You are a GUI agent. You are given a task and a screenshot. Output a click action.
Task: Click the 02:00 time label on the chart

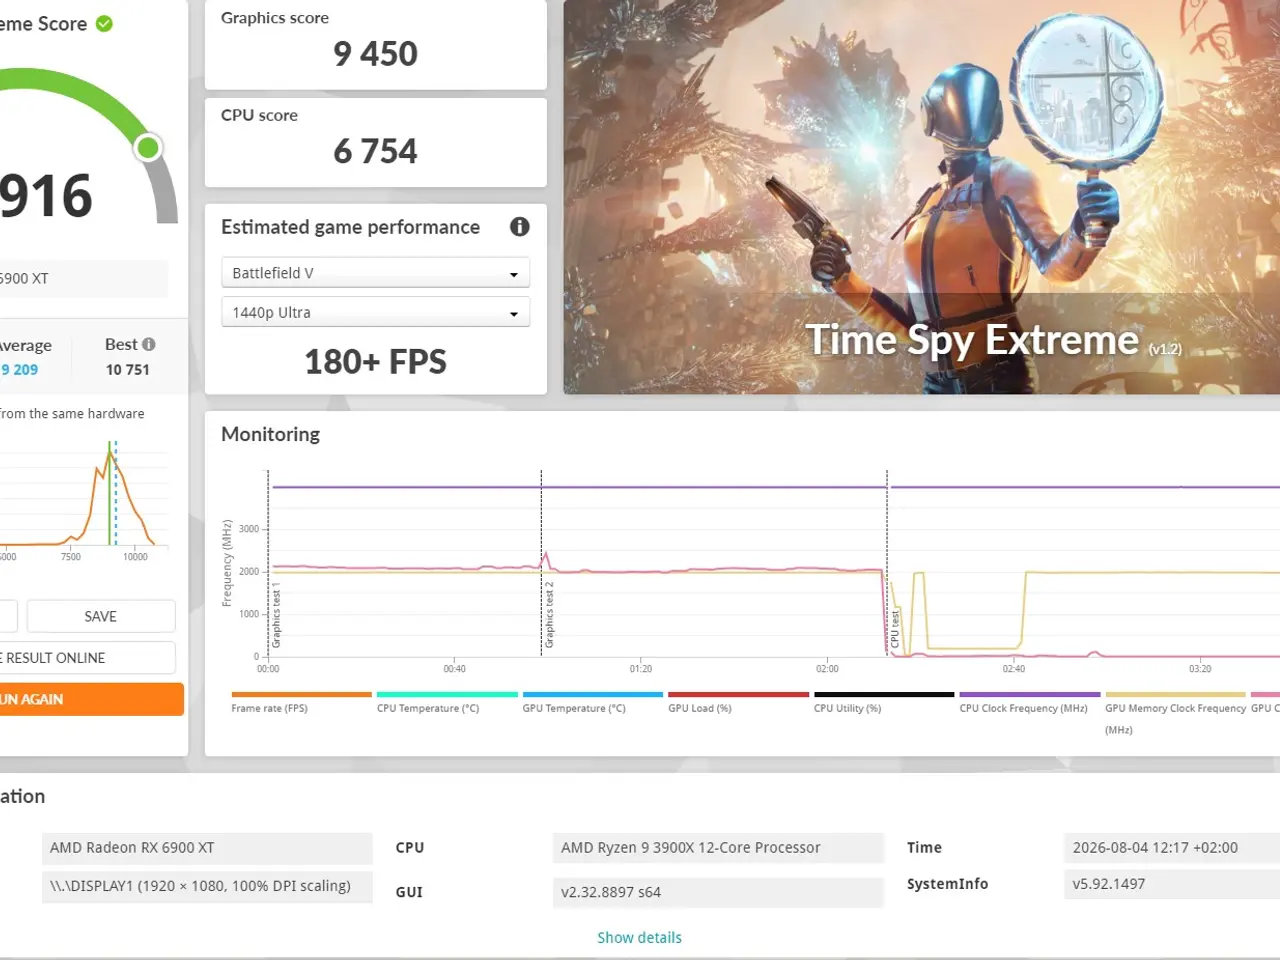tap(827, 669)
